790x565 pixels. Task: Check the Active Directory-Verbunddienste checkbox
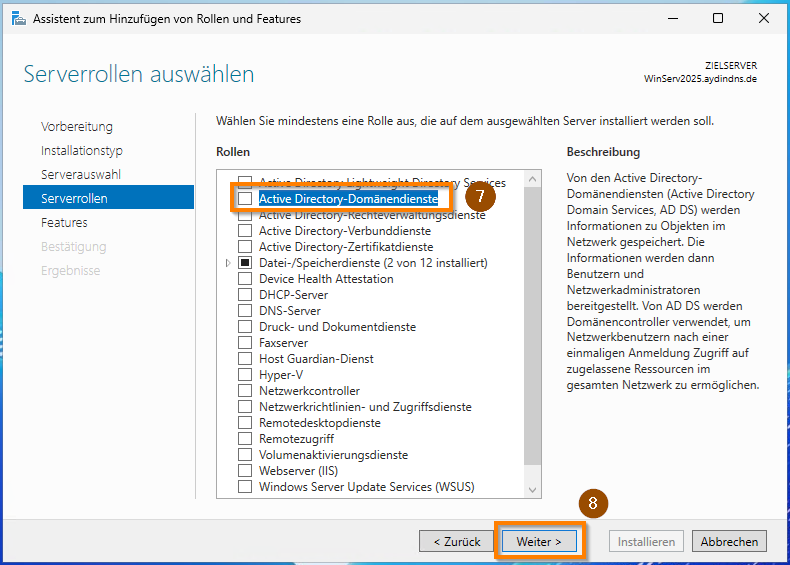(x=245, y=231)
